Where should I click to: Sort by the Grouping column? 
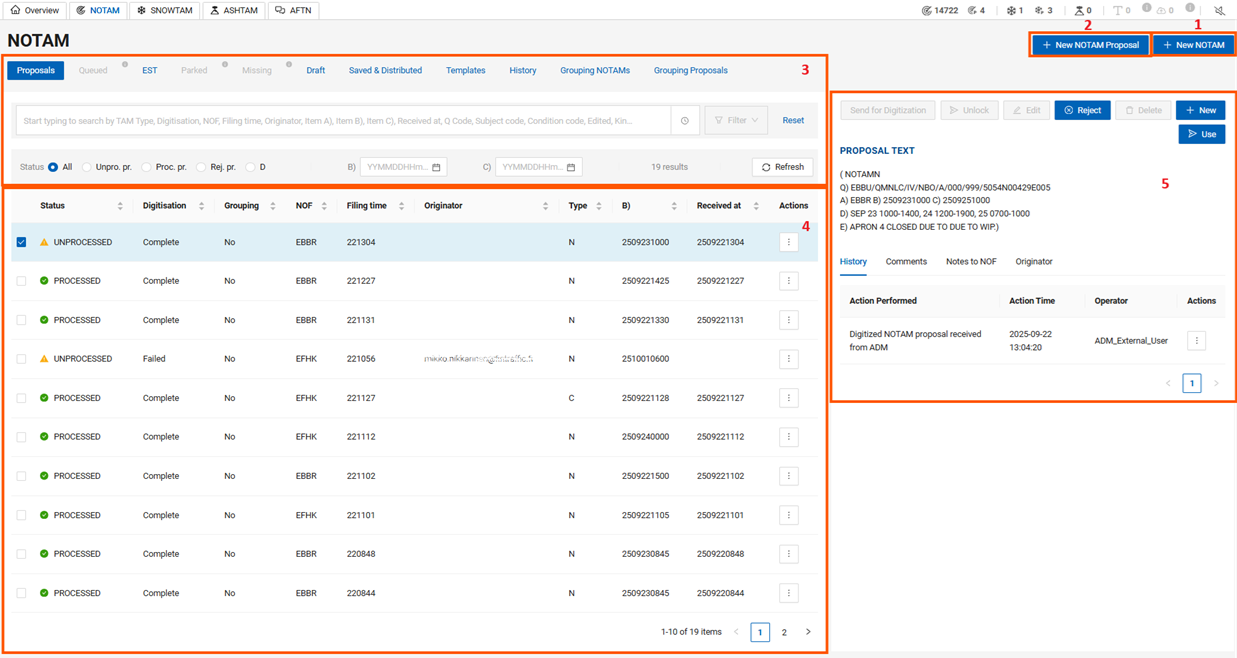tap(272, 206)
